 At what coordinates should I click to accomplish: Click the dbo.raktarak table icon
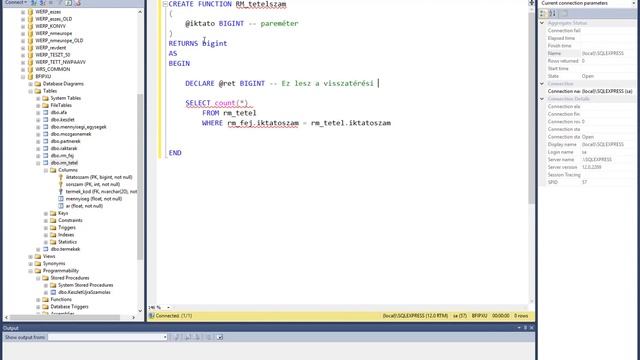(x=46, y=148)
